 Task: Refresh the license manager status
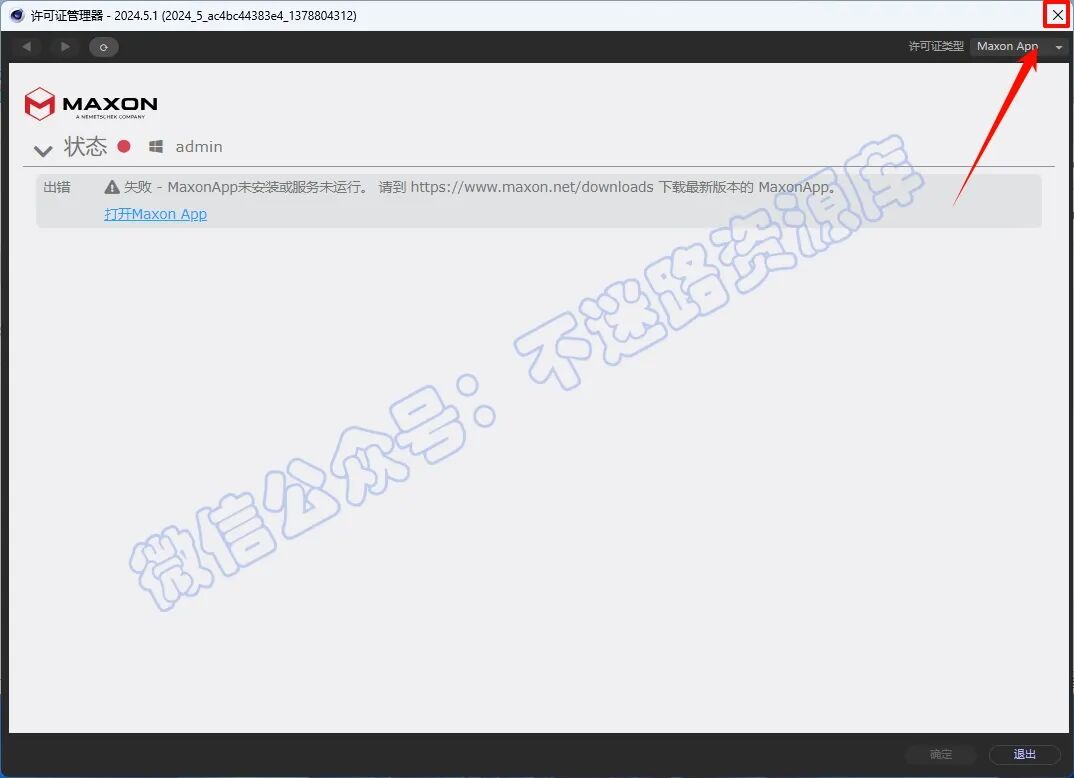click(103, 47)
